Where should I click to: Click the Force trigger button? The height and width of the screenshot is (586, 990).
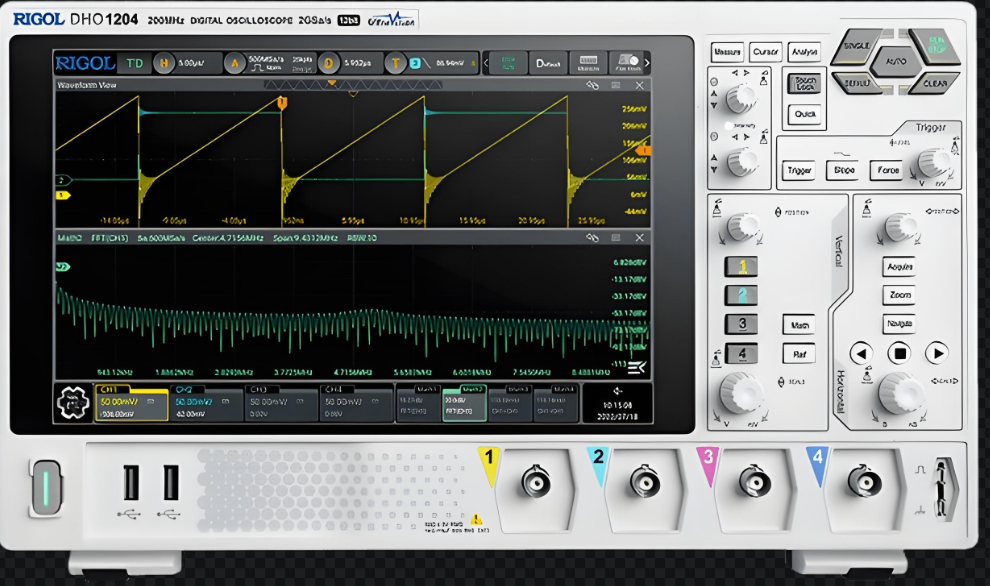(x=888, y=170)
